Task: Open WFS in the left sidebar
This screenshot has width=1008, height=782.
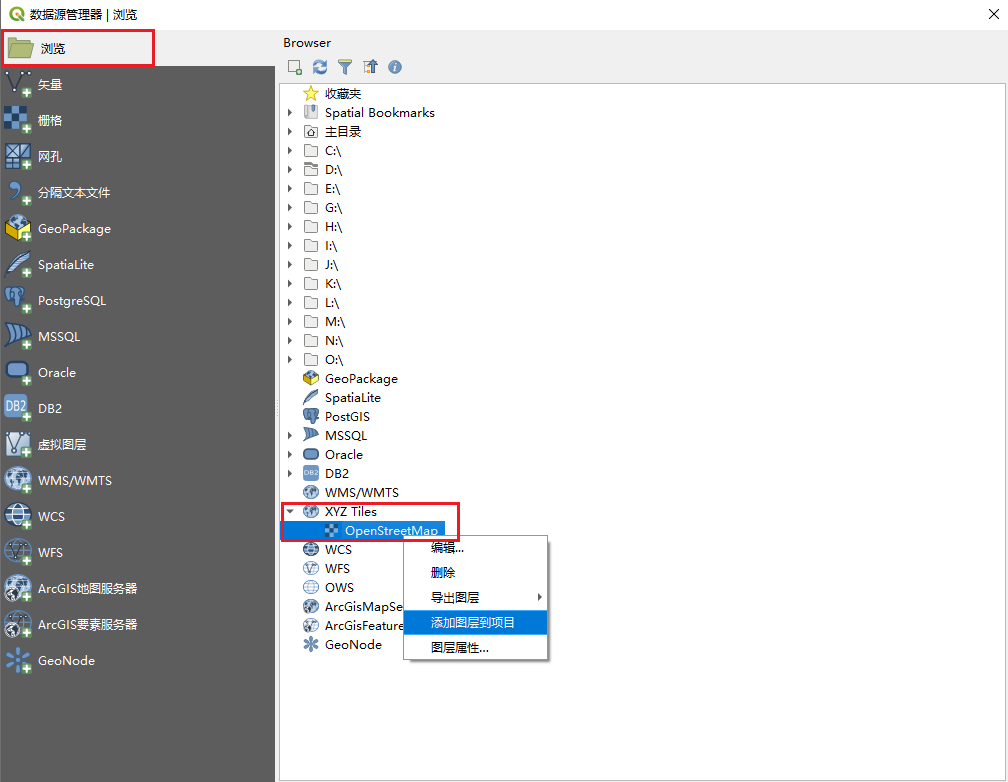Action: (x=138, y=552)
